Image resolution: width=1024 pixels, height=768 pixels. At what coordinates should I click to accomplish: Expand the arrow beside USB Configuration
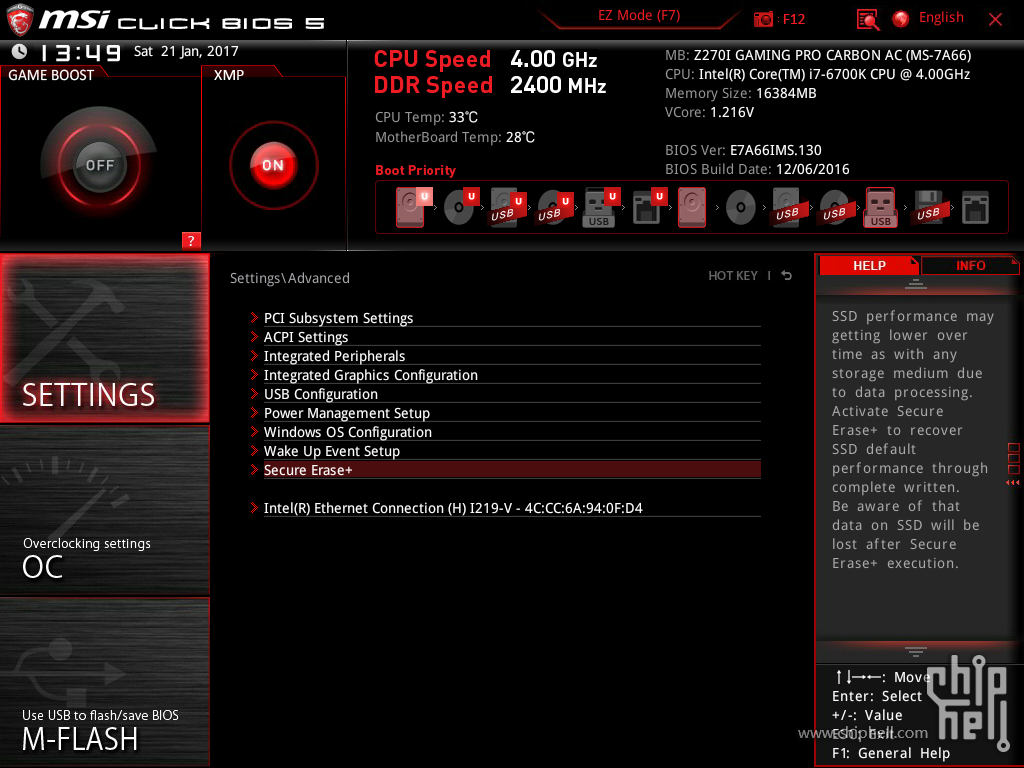[x=254, y=393]
